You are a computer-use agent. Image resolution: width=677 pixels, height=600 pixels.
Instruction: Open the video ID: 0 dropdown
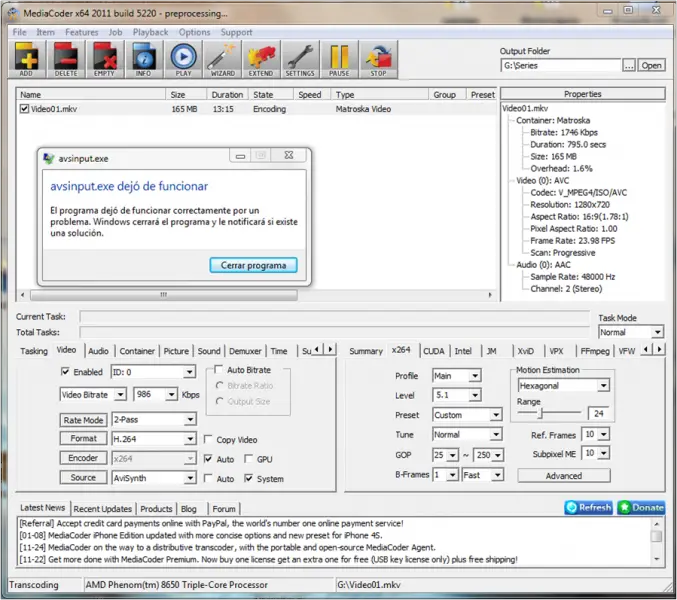(x=153, y=372)
